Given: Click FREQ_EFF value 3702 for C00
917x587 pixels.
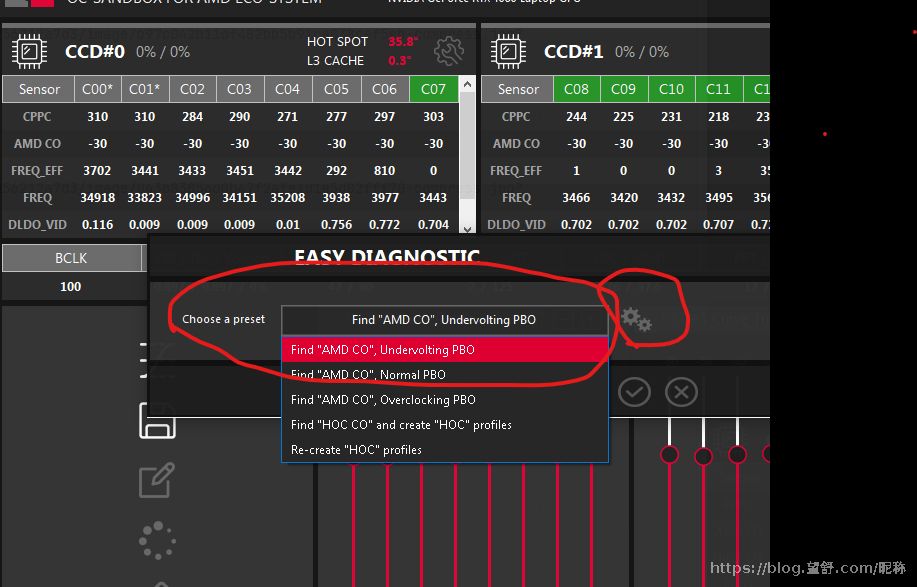Looking at the screenshot, I should pos(97,171).
